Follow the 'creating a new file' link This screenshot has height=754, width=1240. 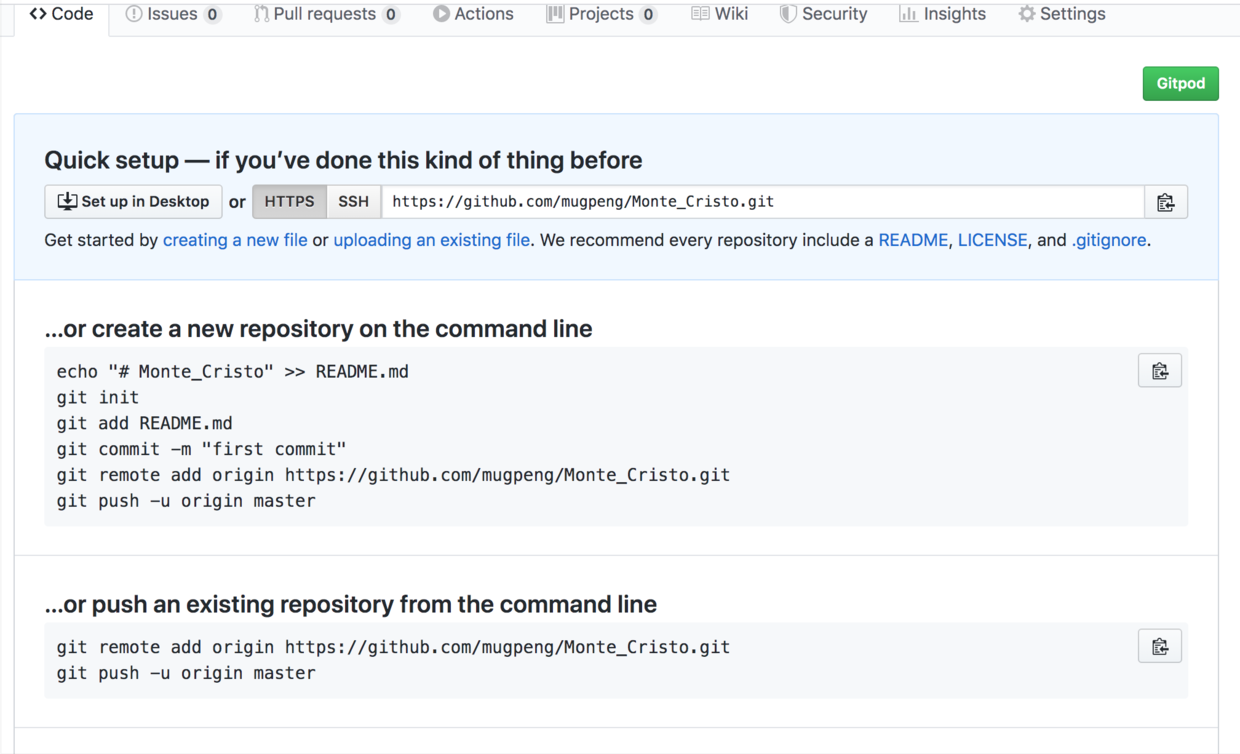pyautogui.click(x=235, y=240)
